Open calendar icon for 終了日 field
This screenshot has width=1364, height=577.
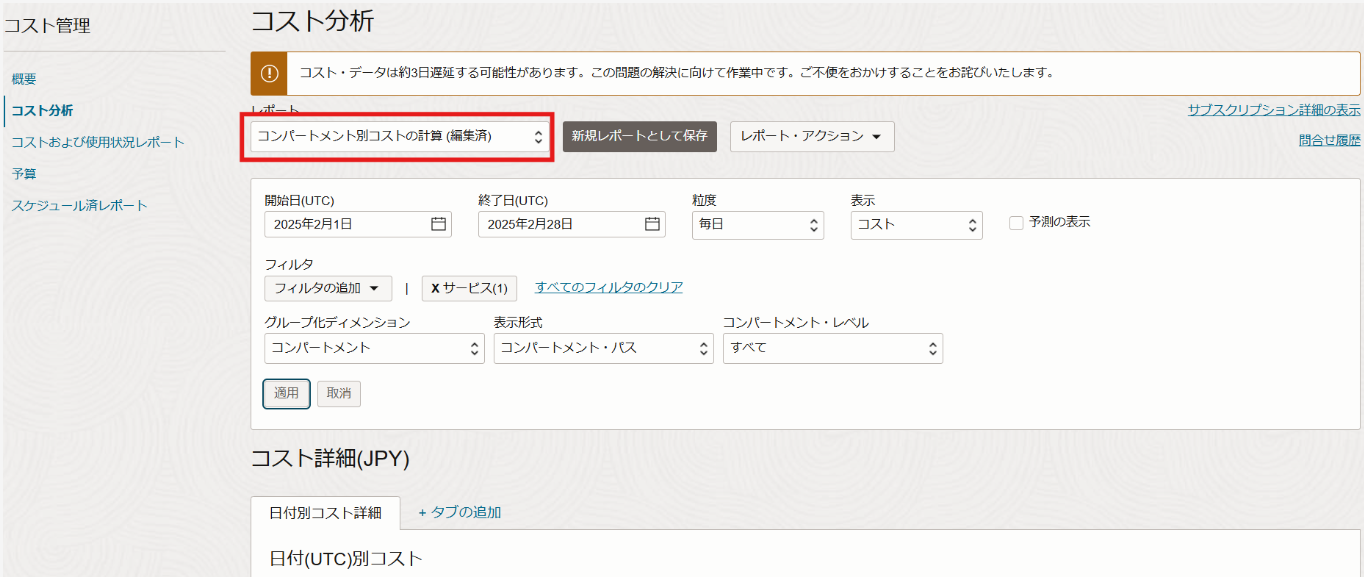click(652, 224)
